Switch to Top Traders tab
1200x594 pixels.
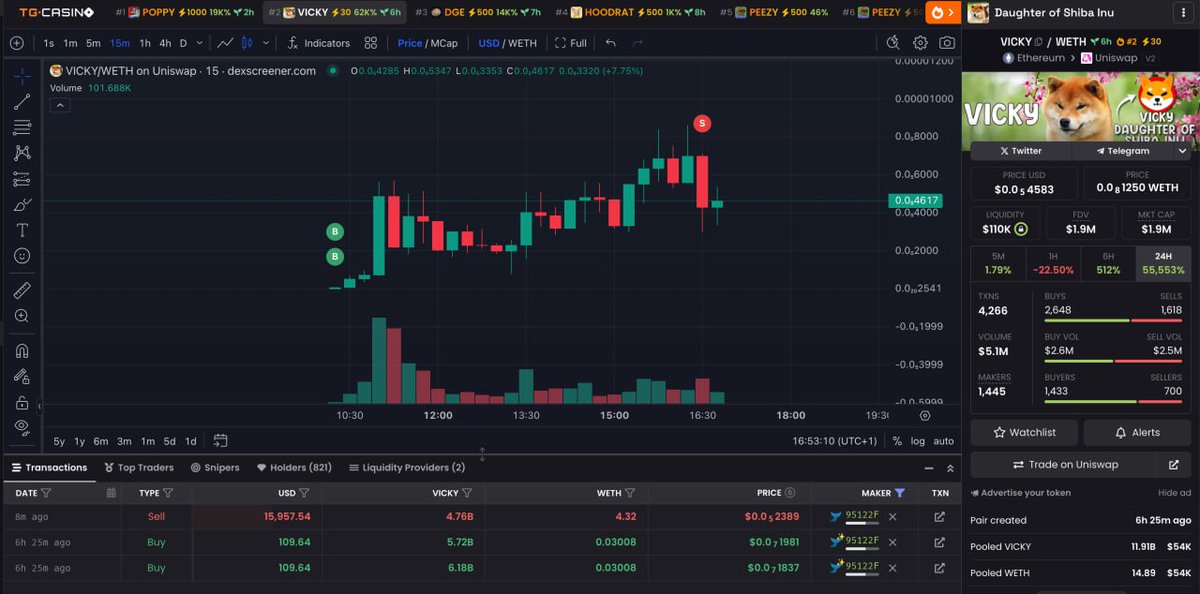[x=139, y=468]
